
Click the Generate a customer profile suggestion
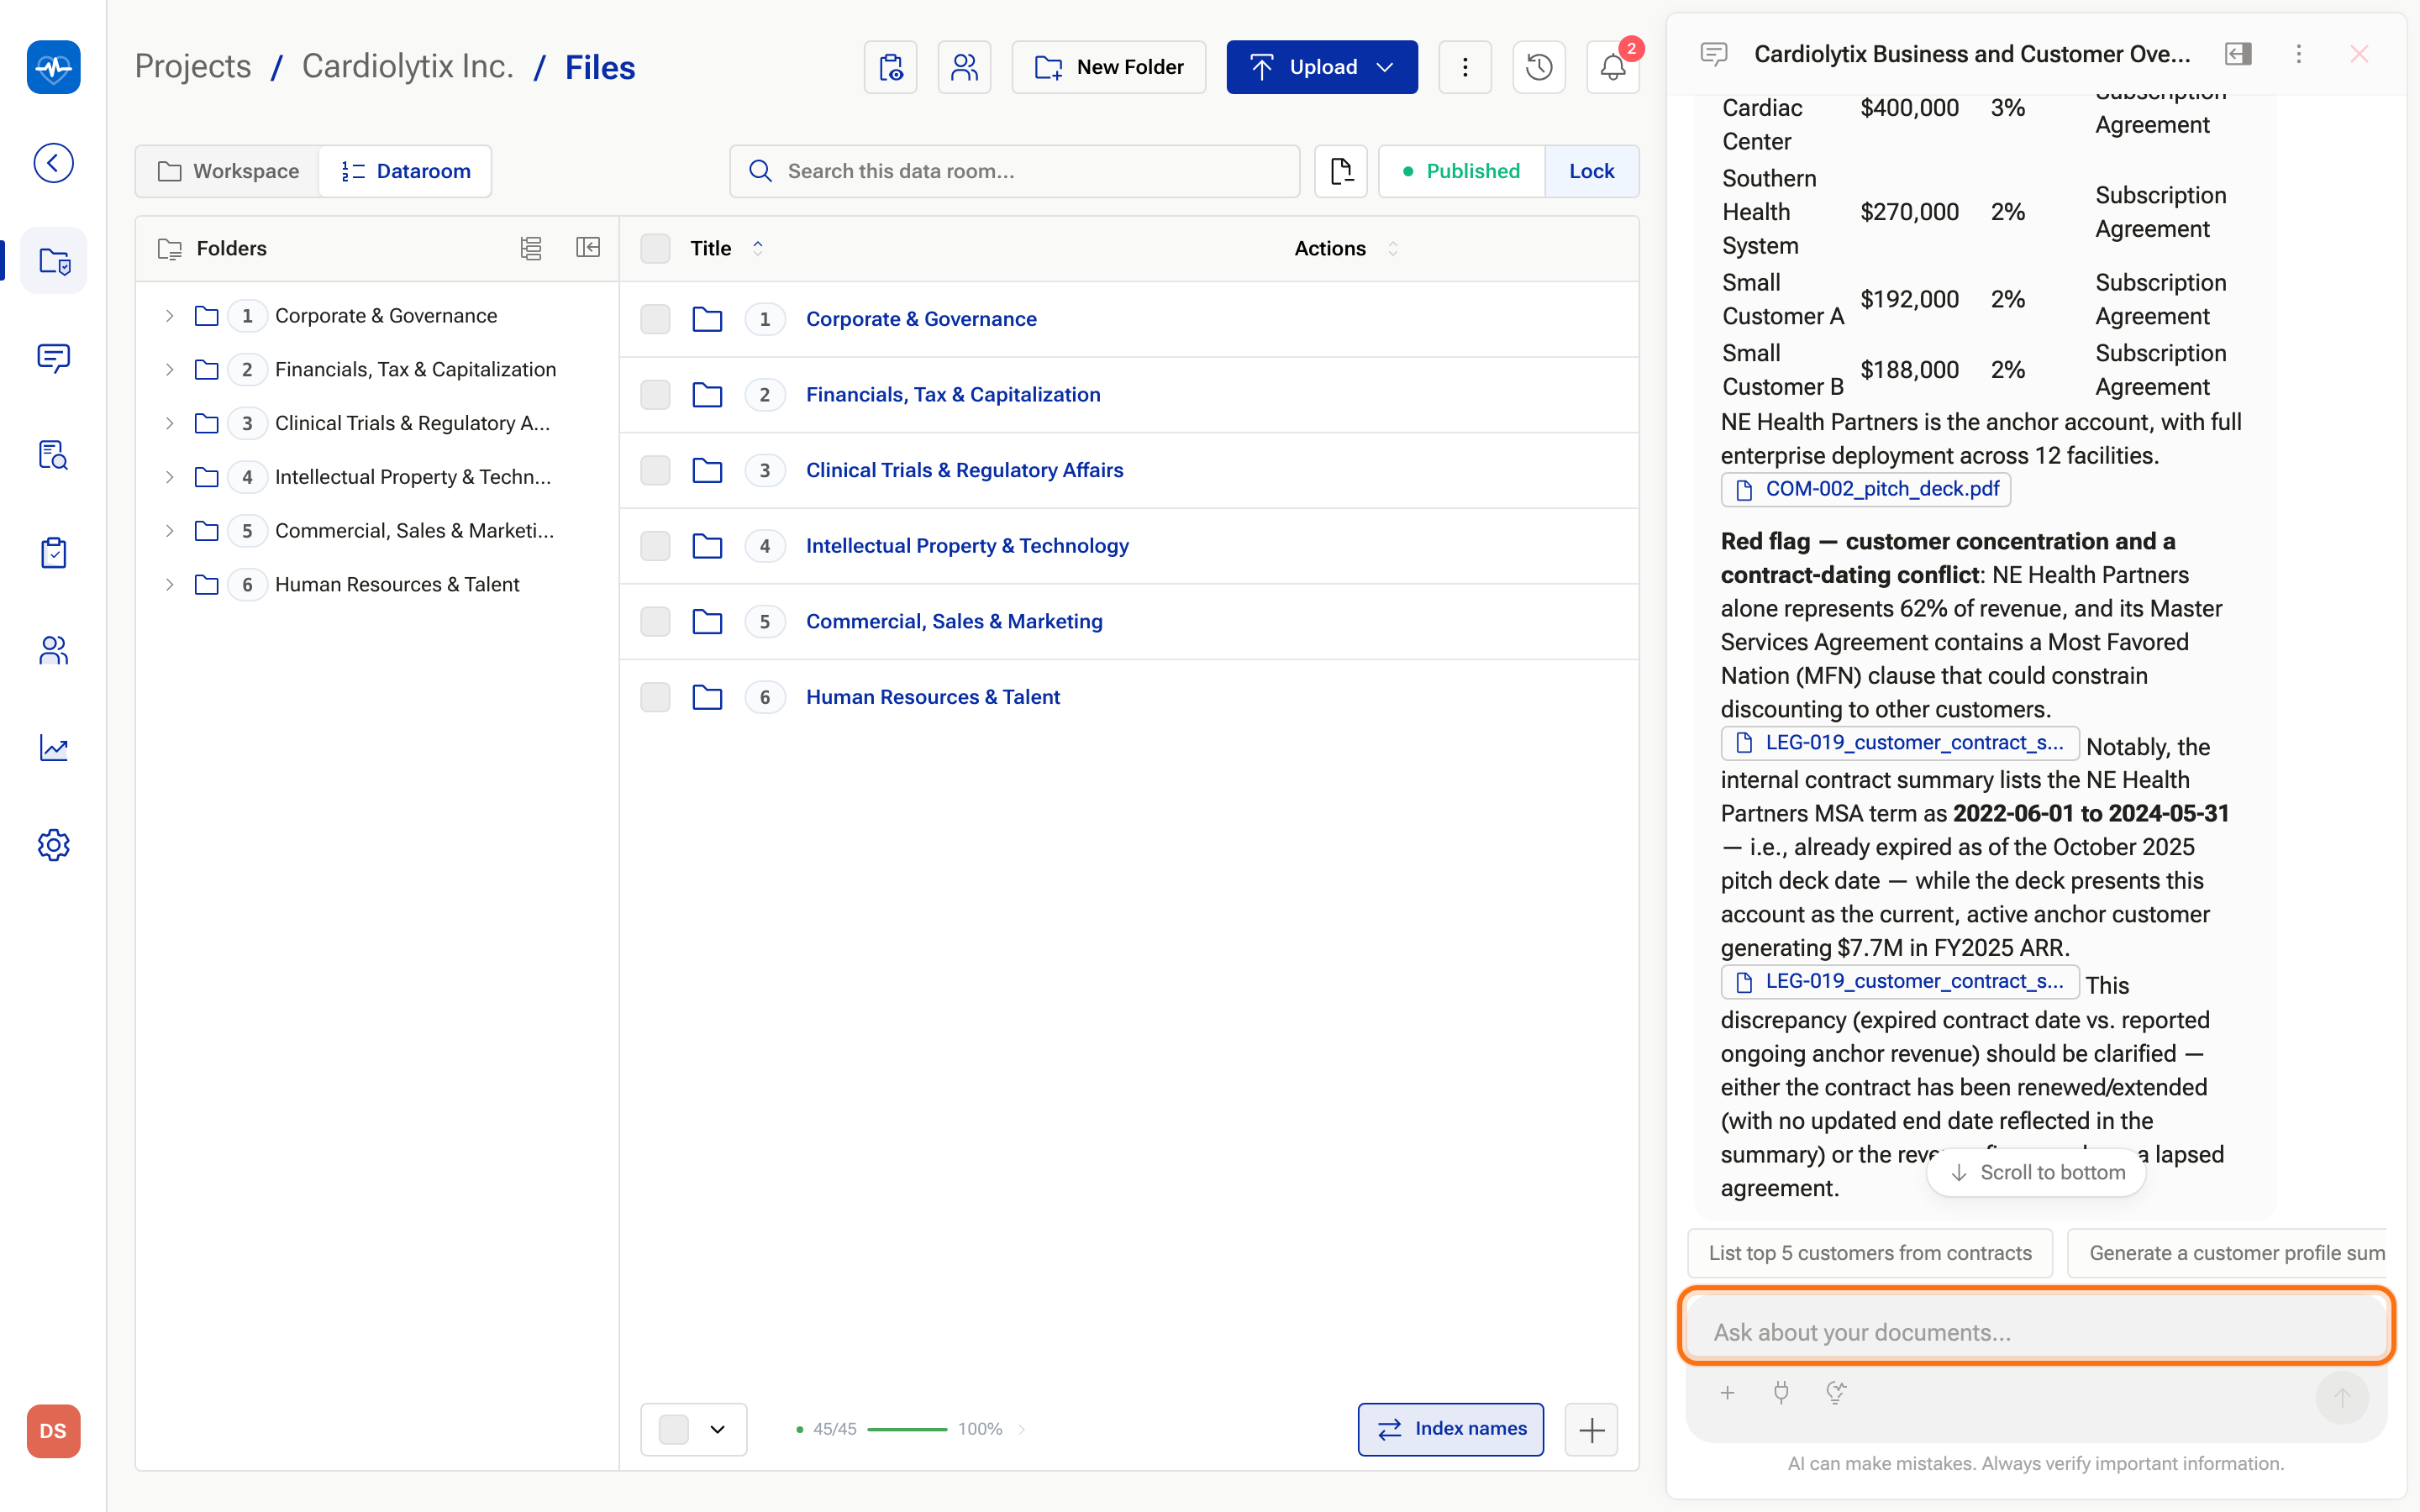pyautogui.click(x=2228, y=1253)
